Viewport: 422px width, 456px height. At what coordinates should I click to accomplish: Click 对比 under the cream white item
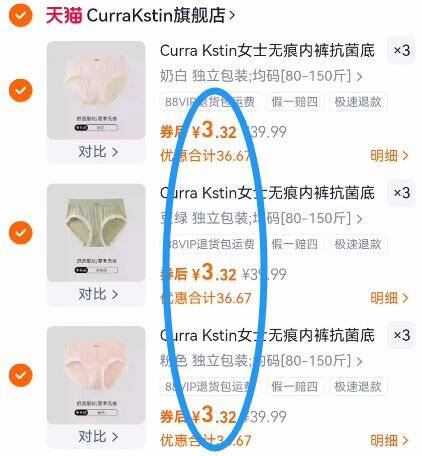(x=98, y=152)
